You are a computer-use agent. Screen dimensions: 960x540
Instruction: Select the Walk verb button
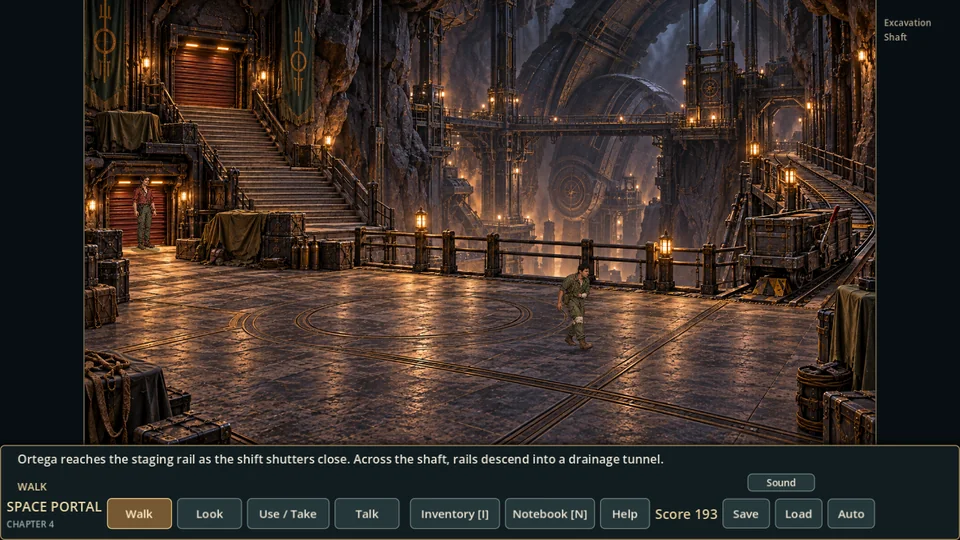(139, 514)
